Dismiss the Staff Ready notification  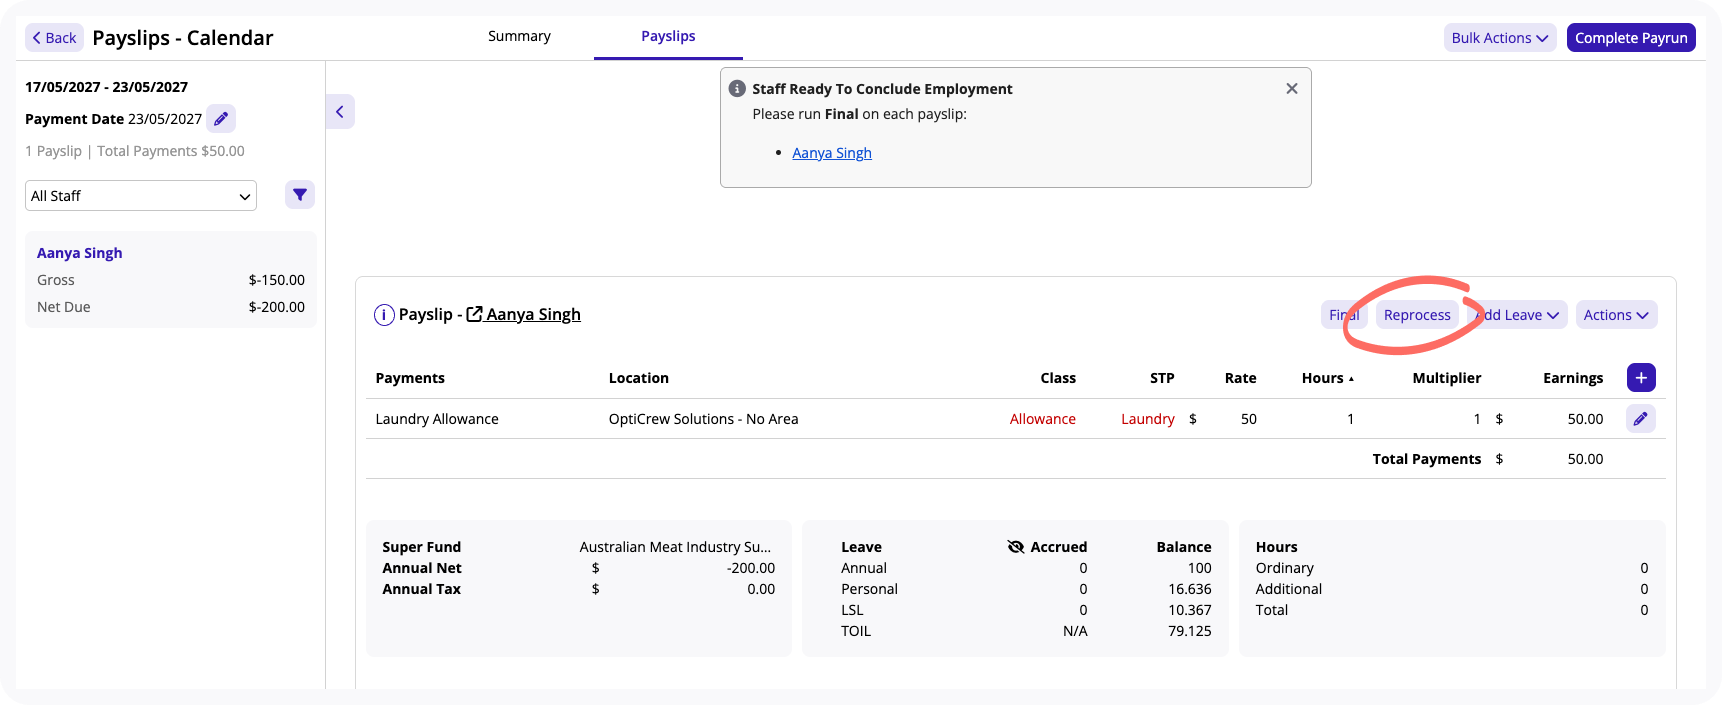(1292, 89)
